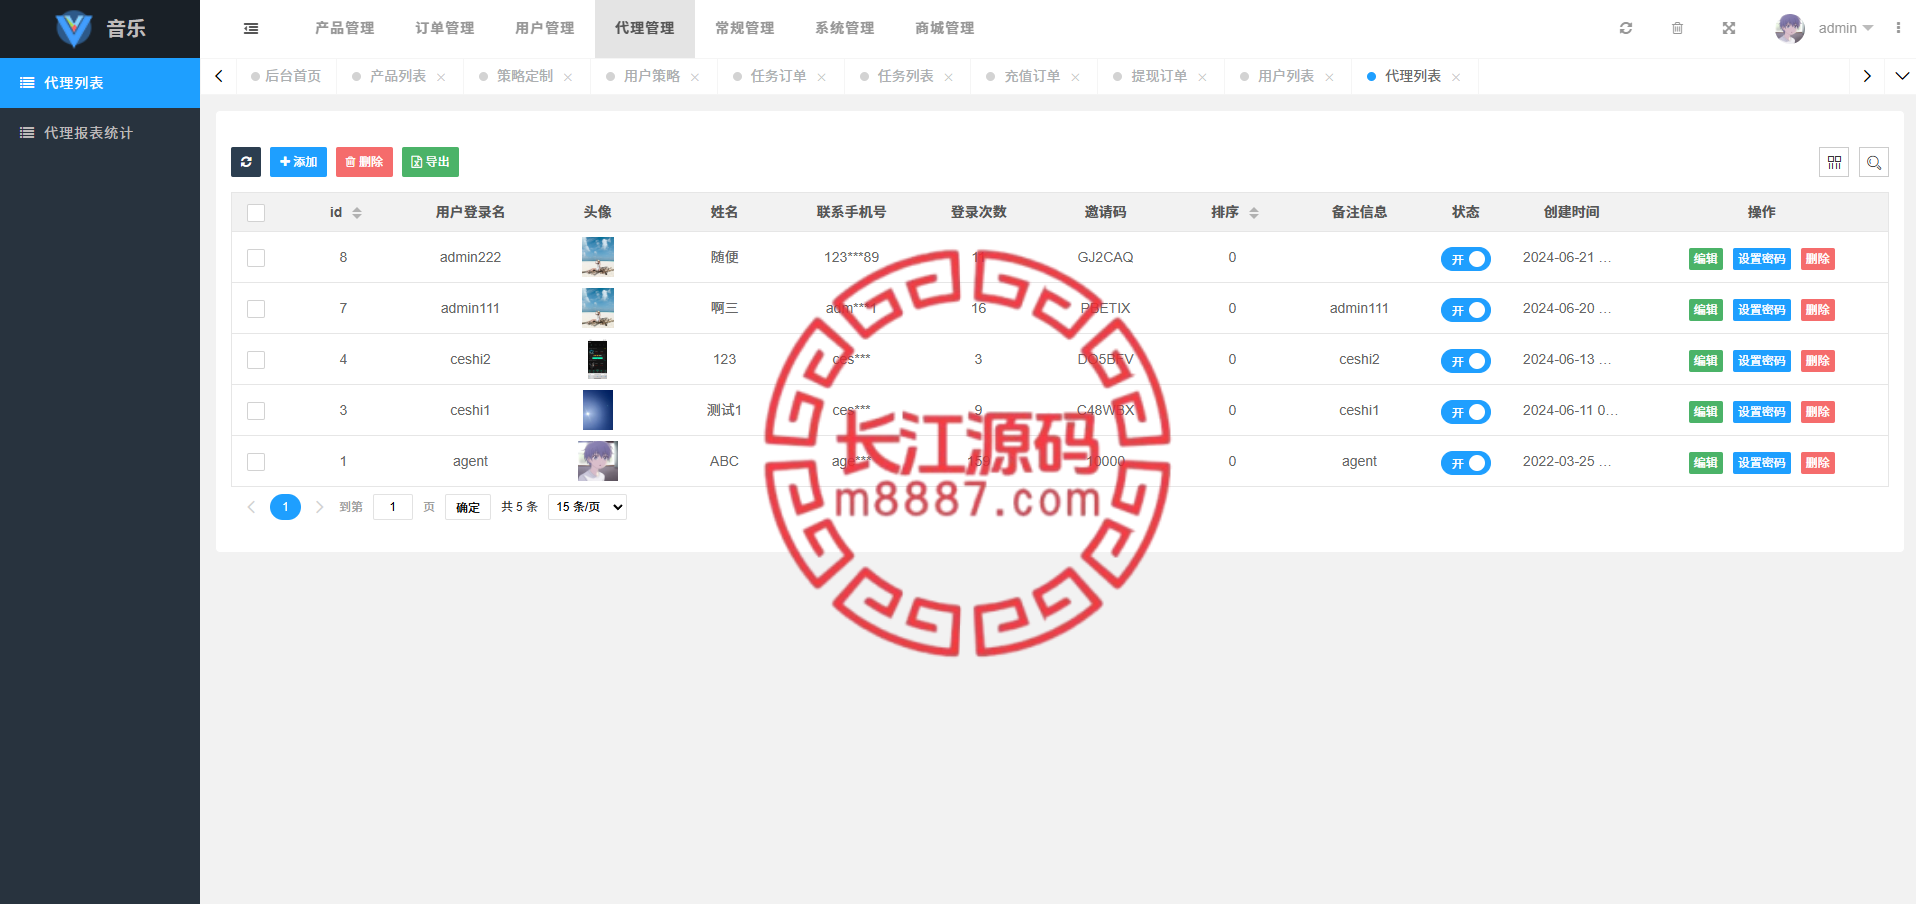The image size is (1916, 904).
Task: Click the trash icon in top header
Action: (1678, 28)
